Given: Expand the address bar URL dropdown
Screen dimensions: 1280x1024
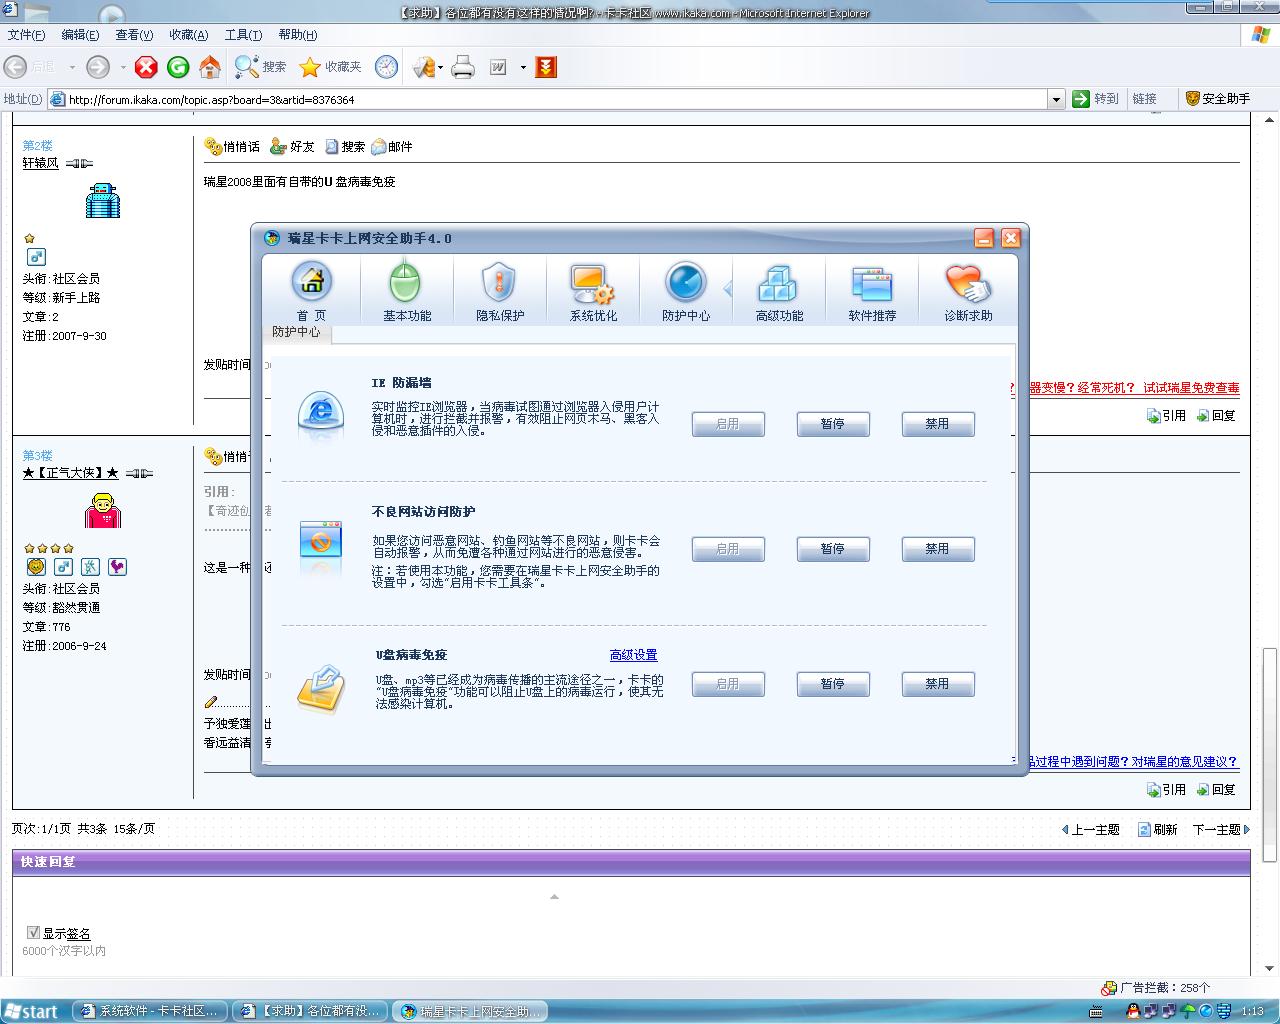Looking at the screenshot, I should point(1056,99).
